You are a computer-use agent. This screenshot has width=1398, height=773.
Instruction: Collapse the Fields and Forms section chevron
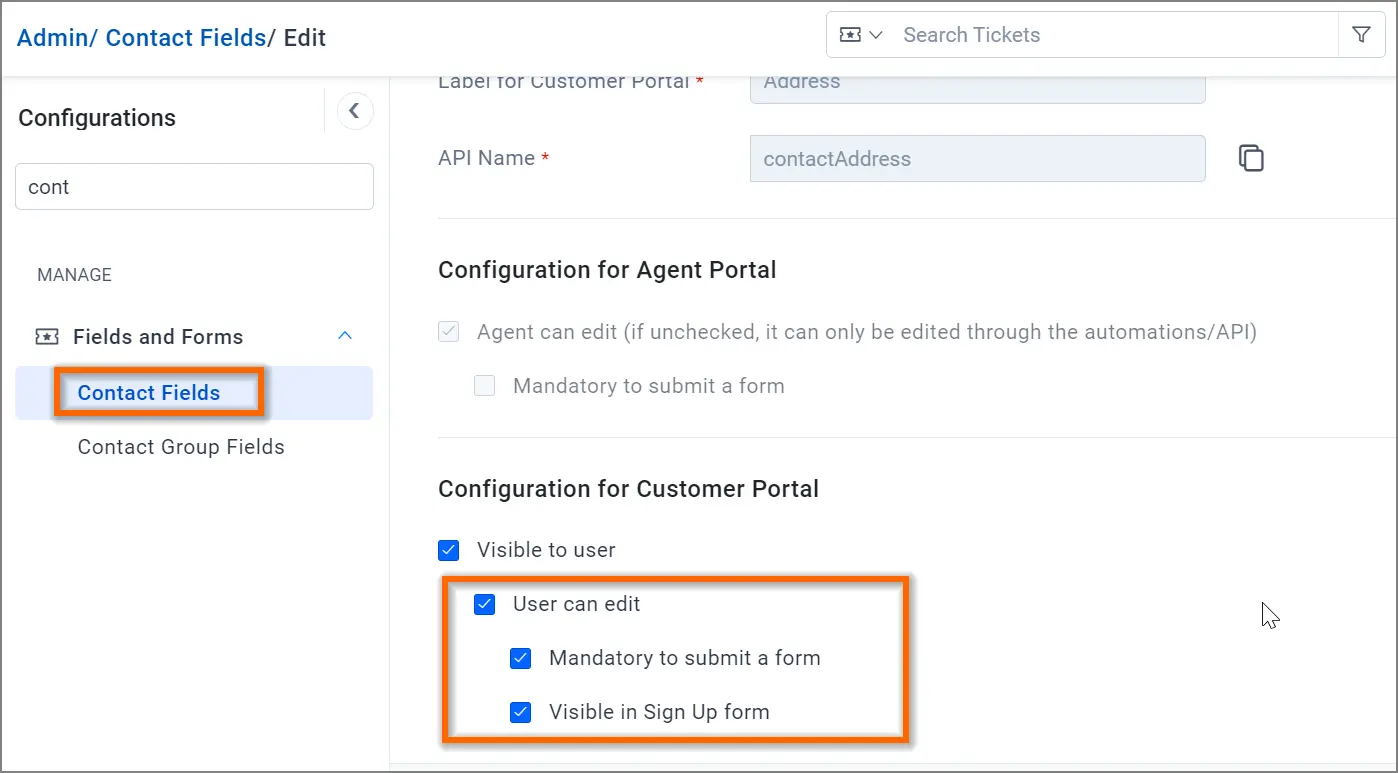tap(345, 336)
